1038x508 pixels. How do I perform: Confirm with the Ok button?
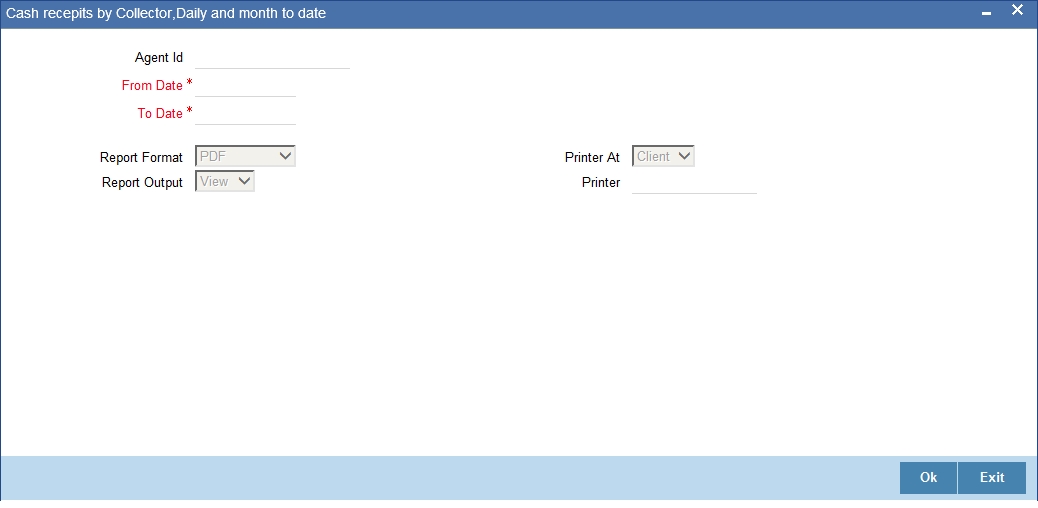[x=928, y=478]
